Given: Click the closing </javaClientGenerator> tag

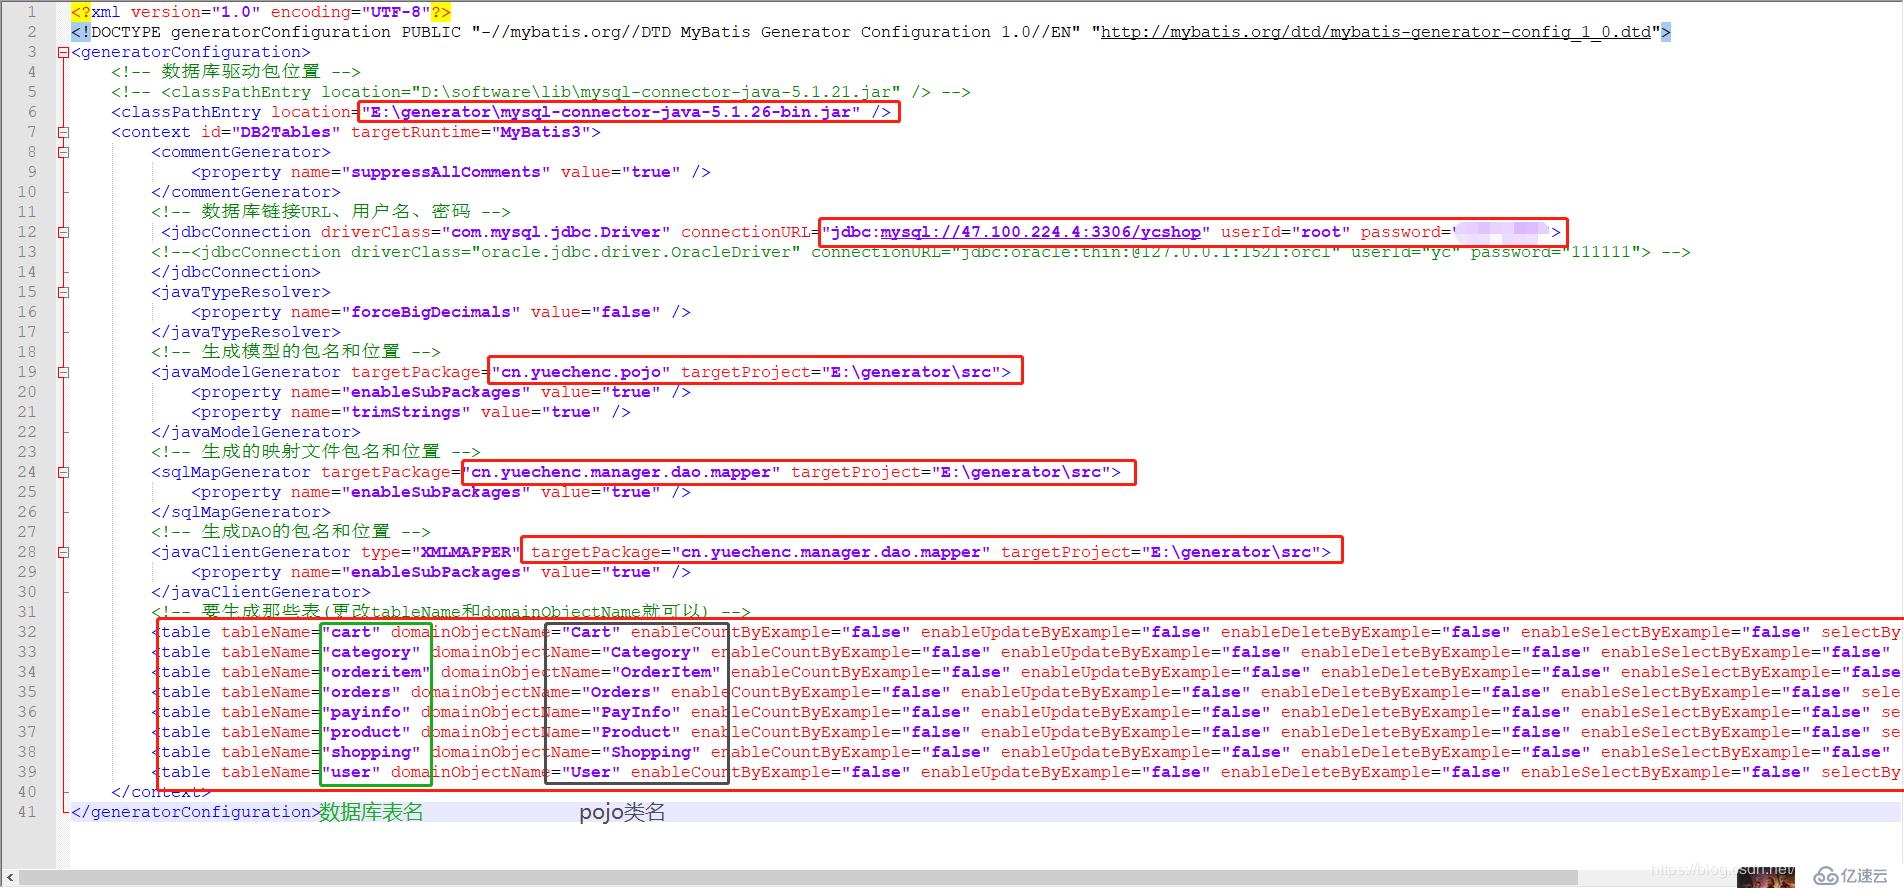Looking at the screenshot, I should point(261,592).
